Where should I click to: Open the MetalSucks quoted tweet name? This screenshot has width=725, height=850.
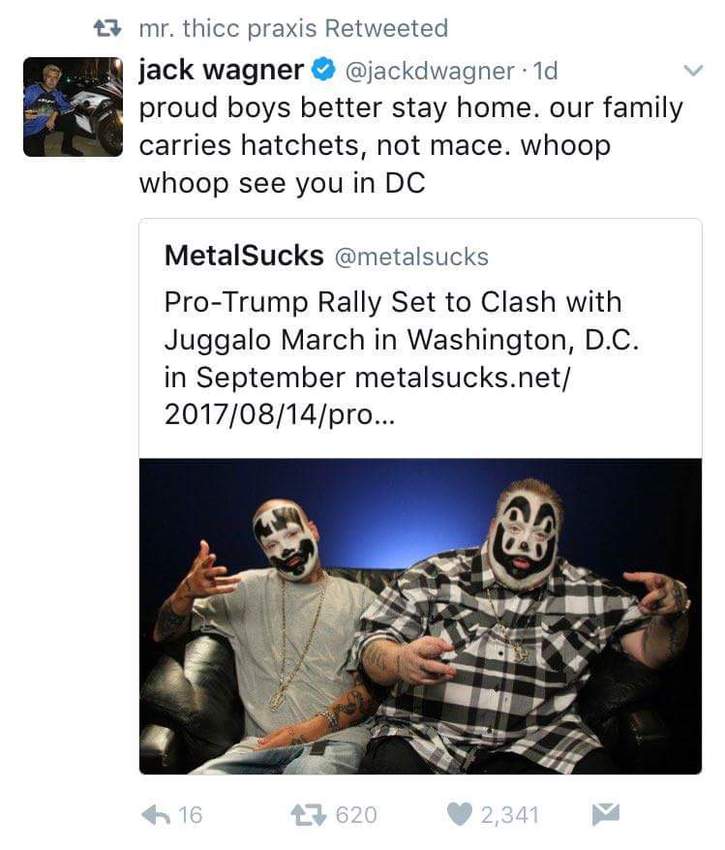click(x=244, y=255)
